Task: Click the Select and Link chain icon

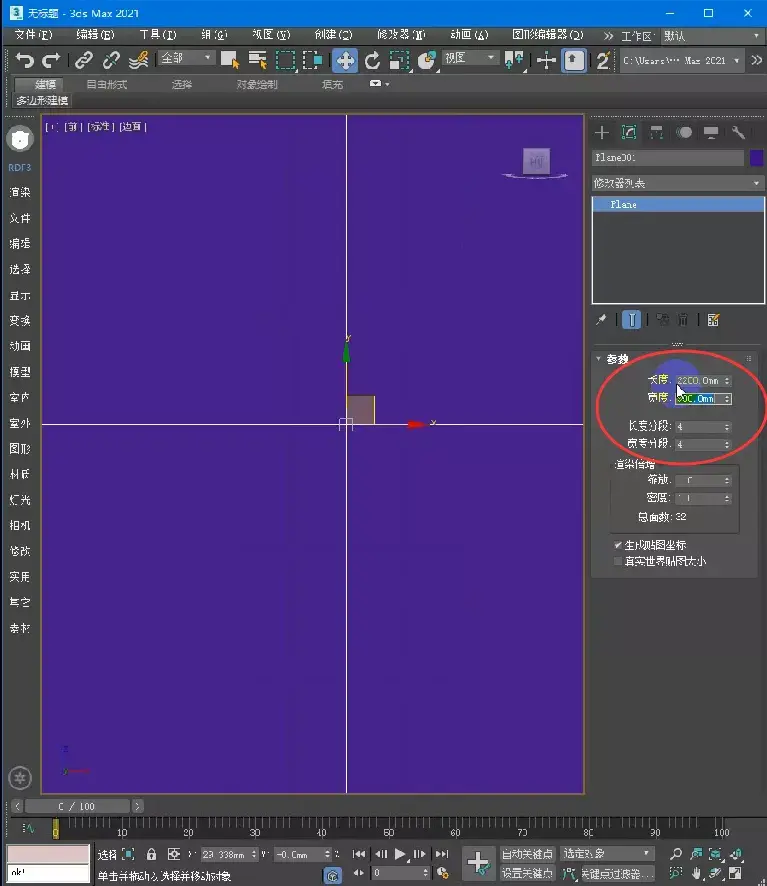Action: click(85, 60)
